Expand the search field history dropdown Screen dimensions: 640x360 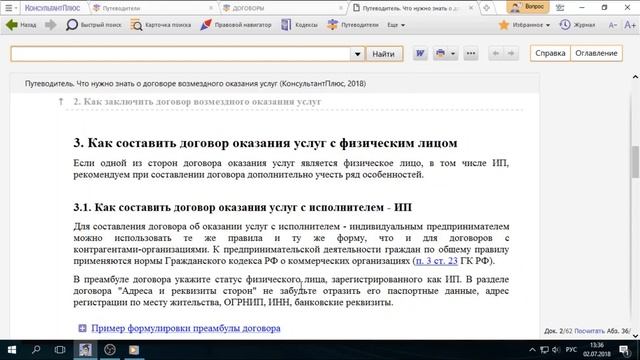(x=357, y=54)
